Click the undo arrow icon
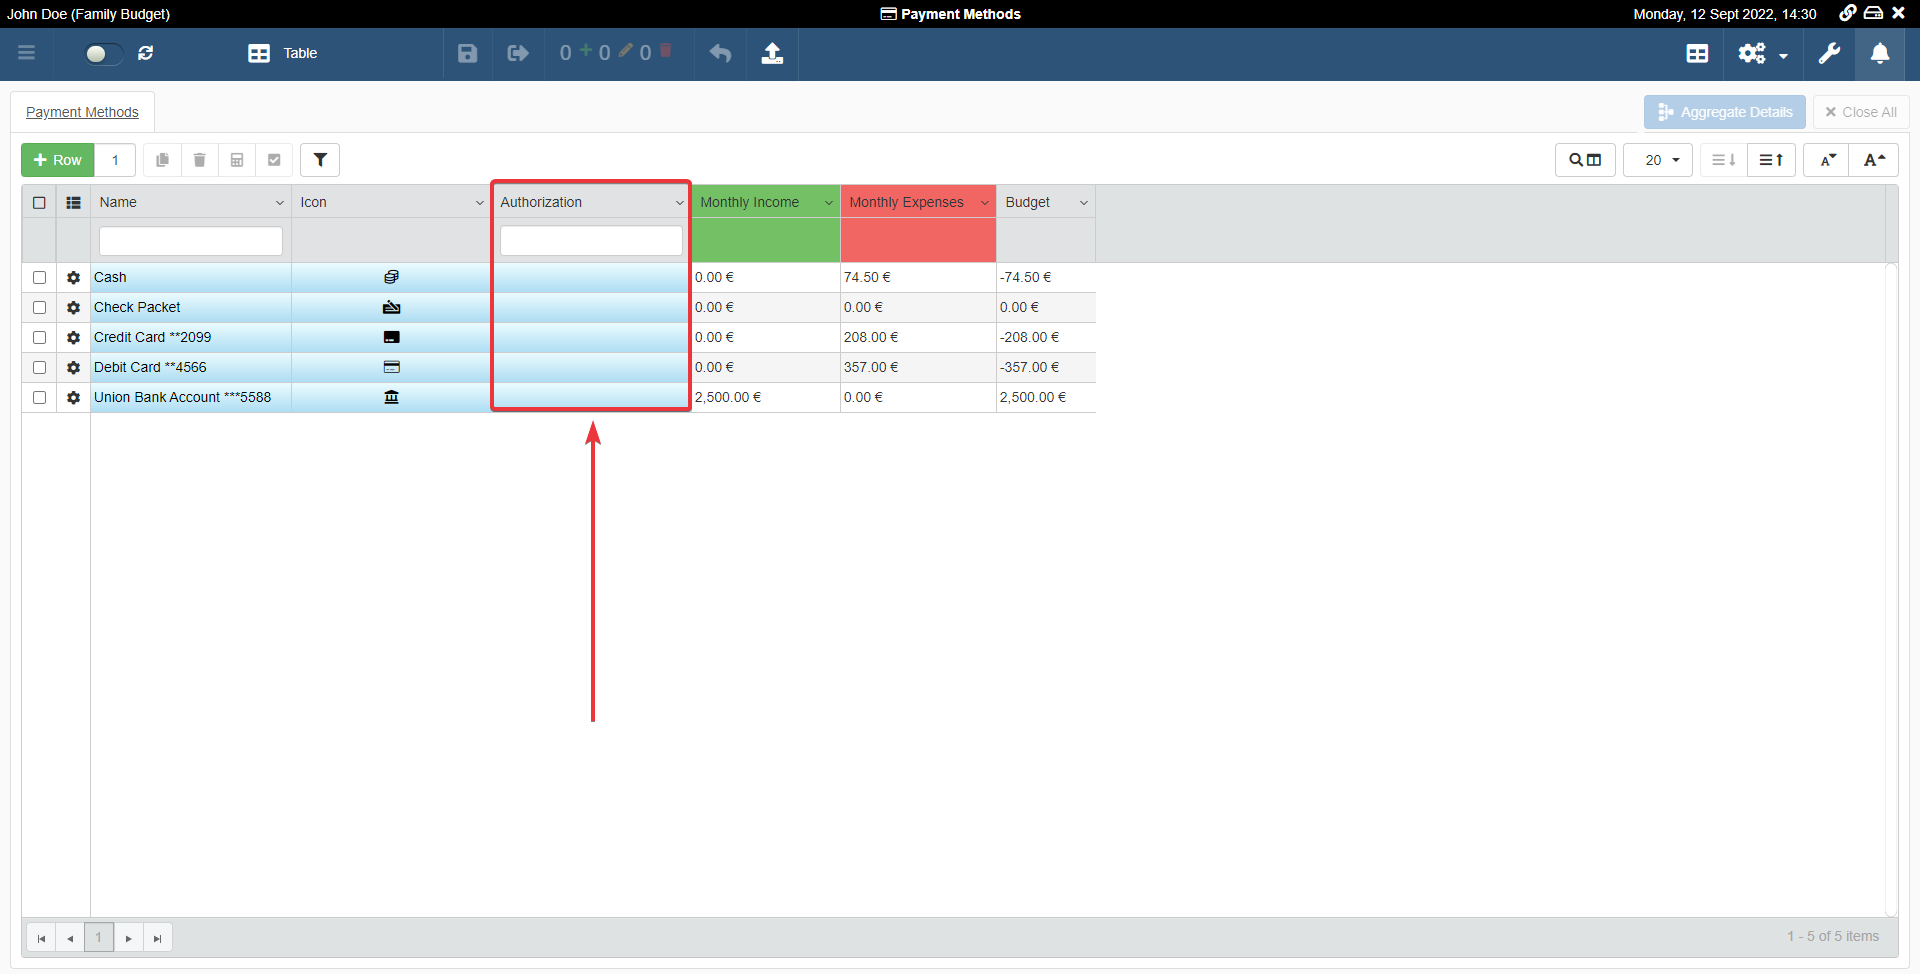The width and height of the screenshot is (1920, 974). (720, 53)
